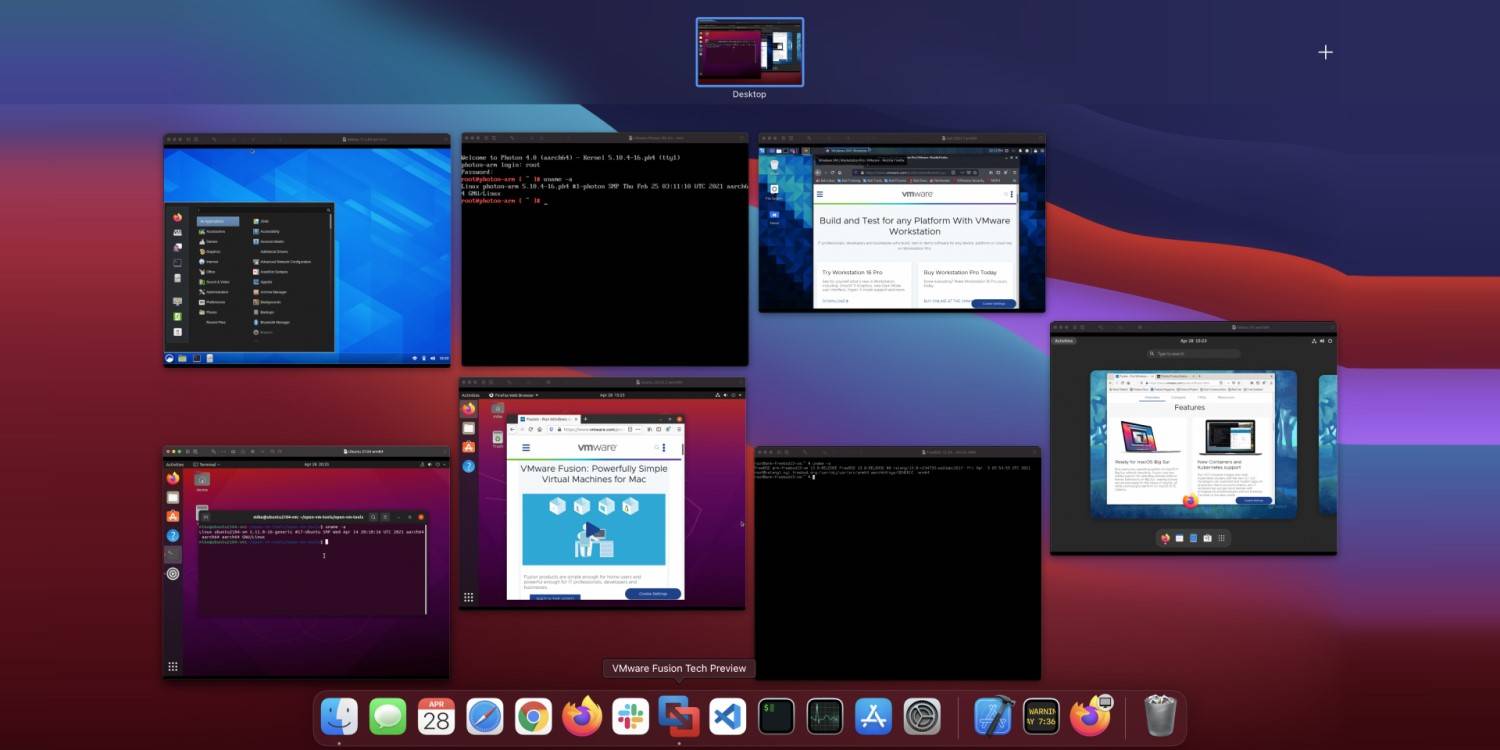The height and width of the screenshot is (750, 1500).
Task: Launch Messages from the Dock
Action: (x=388, y=716)
